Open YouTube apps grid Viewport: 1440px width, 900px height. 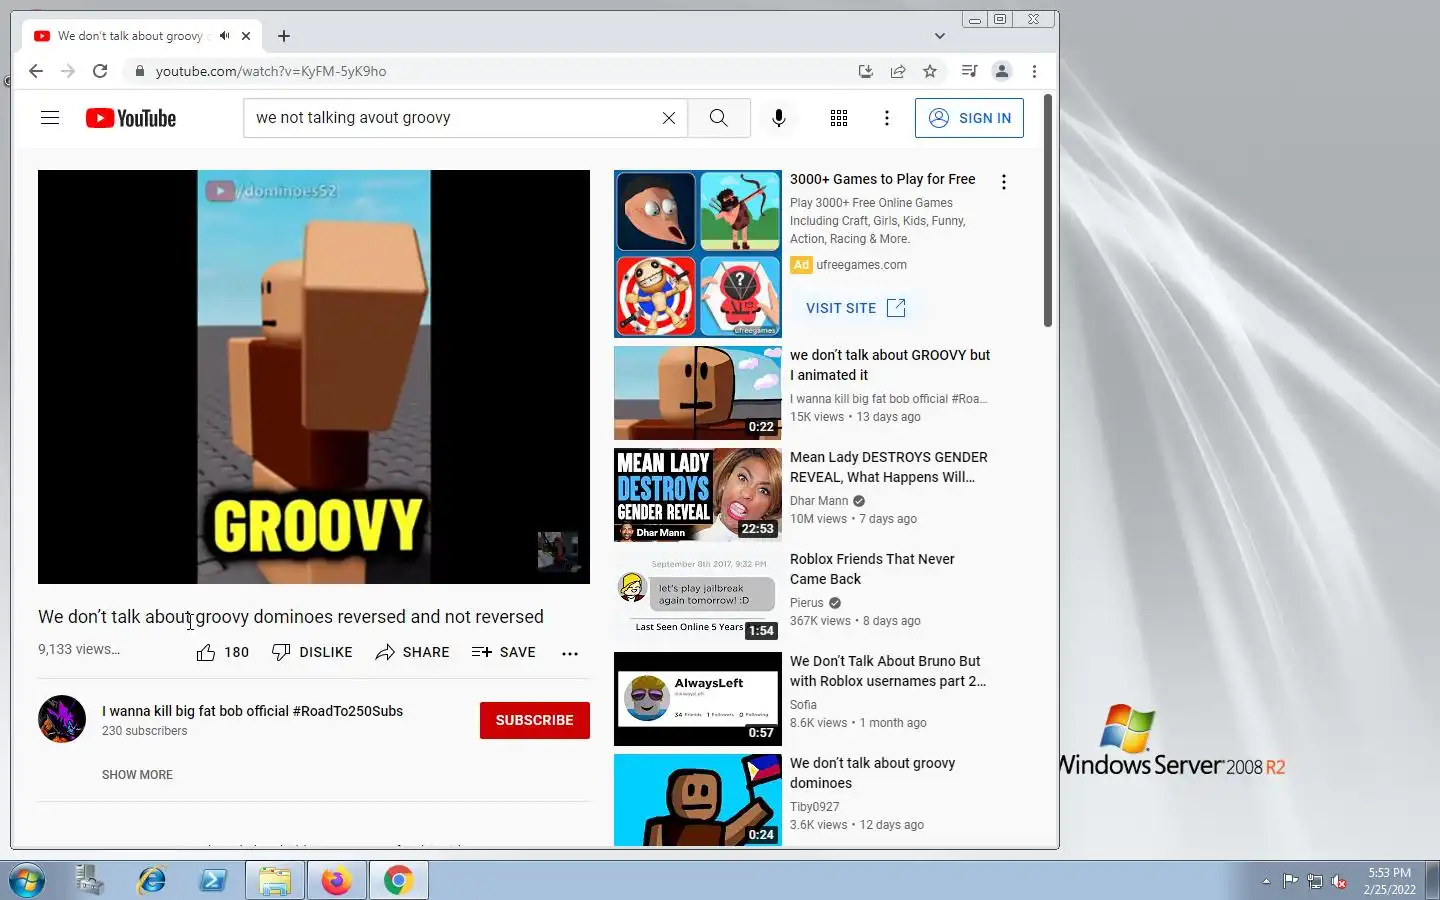point(839,118)
